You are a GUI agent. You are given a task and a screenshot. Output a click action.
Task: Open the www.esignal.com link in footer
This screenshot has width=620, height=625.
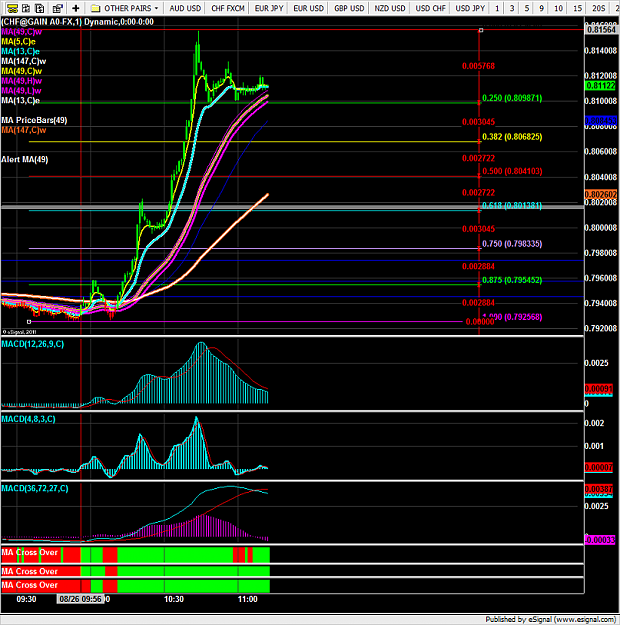coord(585,619)
